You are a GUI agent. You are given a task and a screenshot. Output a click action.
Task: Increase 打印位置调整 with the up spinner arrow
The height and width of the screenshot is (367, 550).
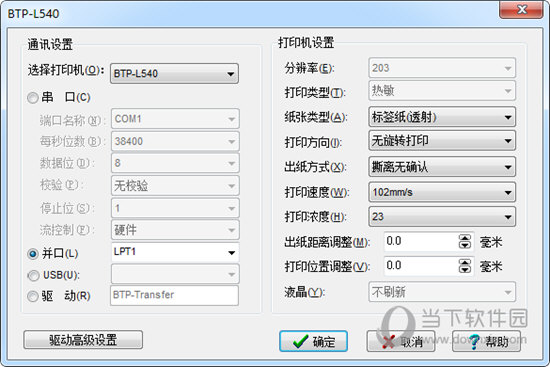pos(465,262)
